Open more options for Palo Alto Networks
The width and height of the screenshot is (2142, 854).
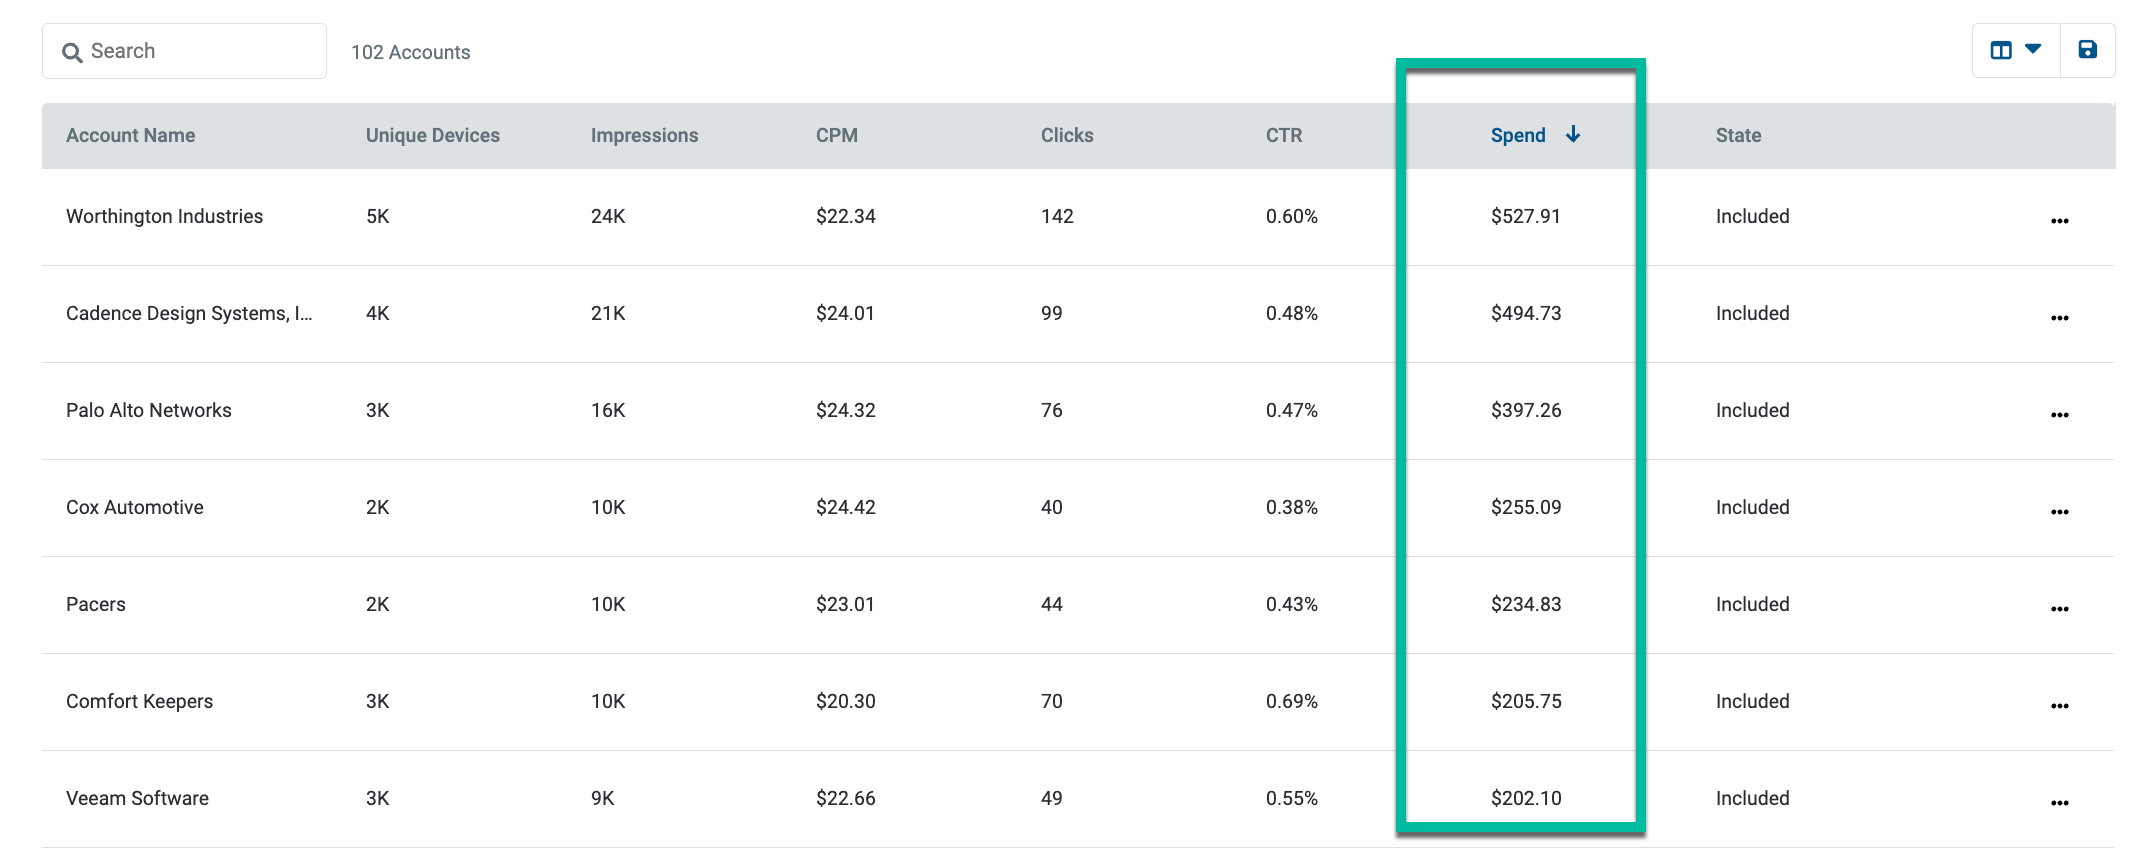coord(2059,414)
